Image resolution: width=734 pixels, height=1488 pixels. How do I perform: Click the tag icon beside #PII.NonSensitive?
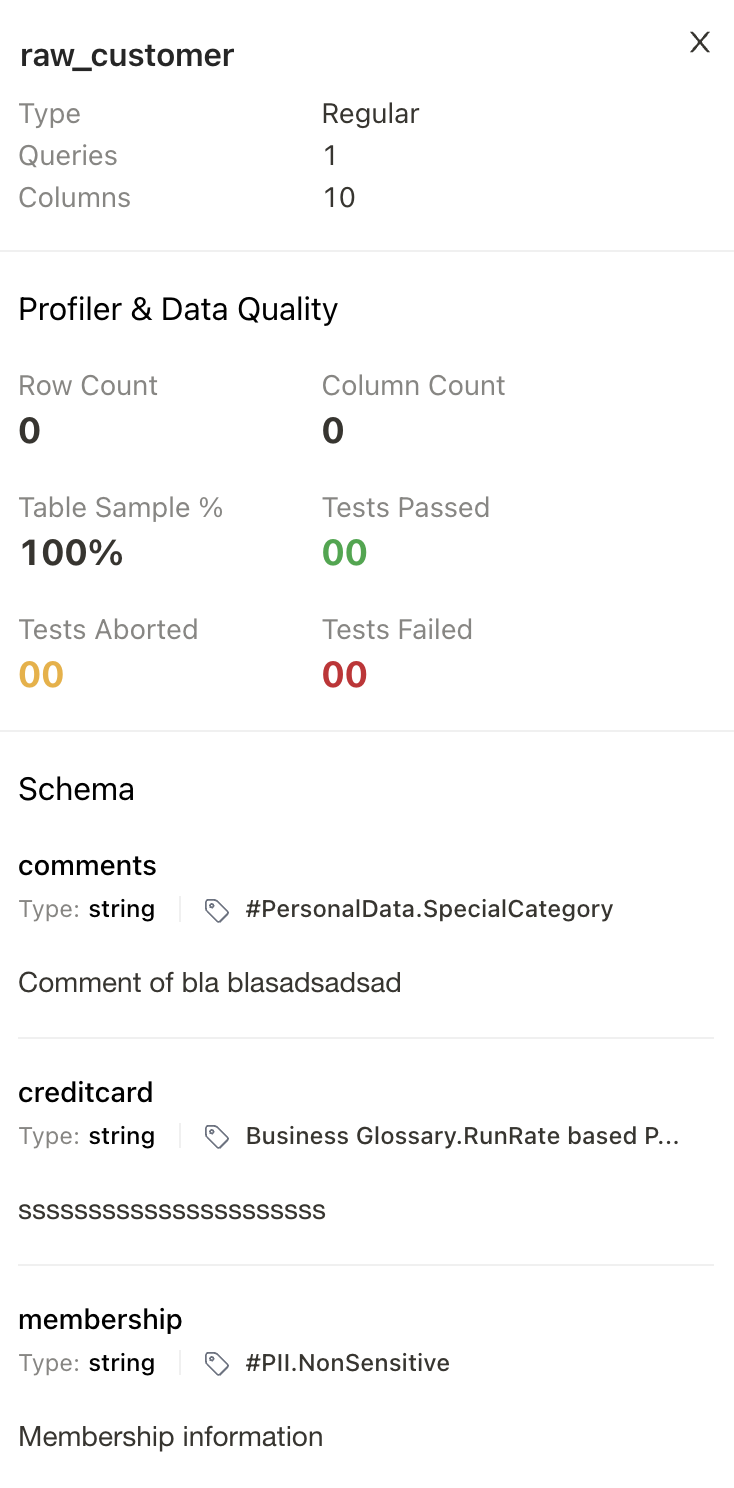(217, 1363)
